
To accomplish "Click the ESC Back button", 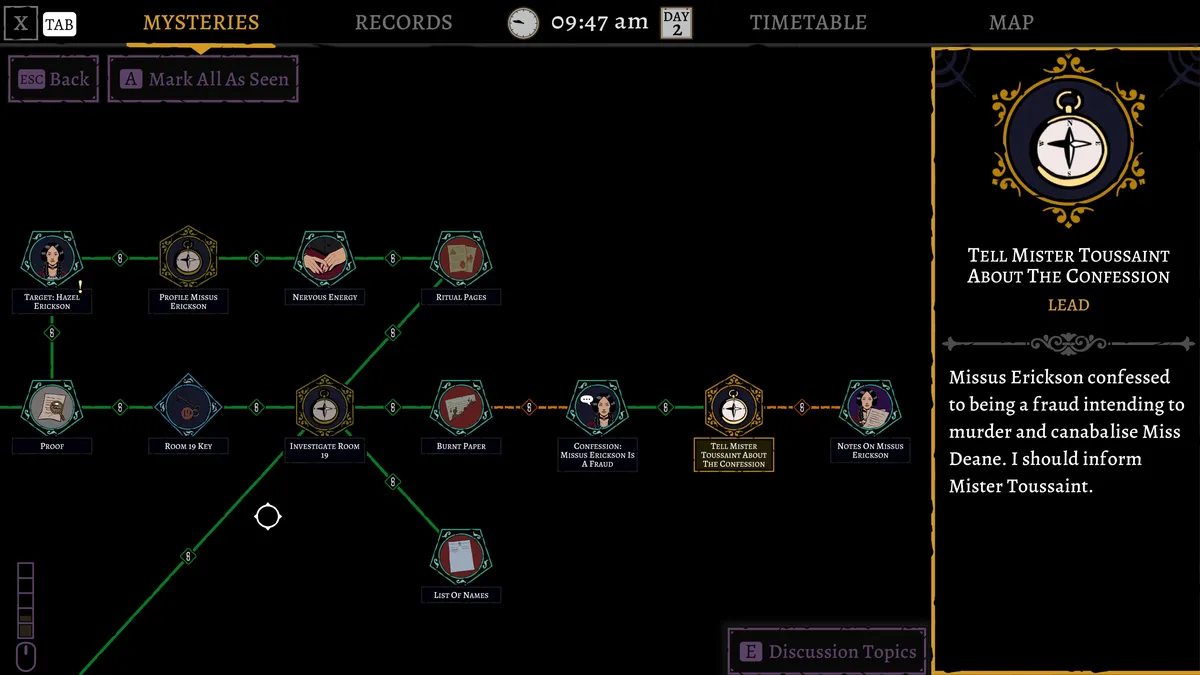I will tap(53, 78).
